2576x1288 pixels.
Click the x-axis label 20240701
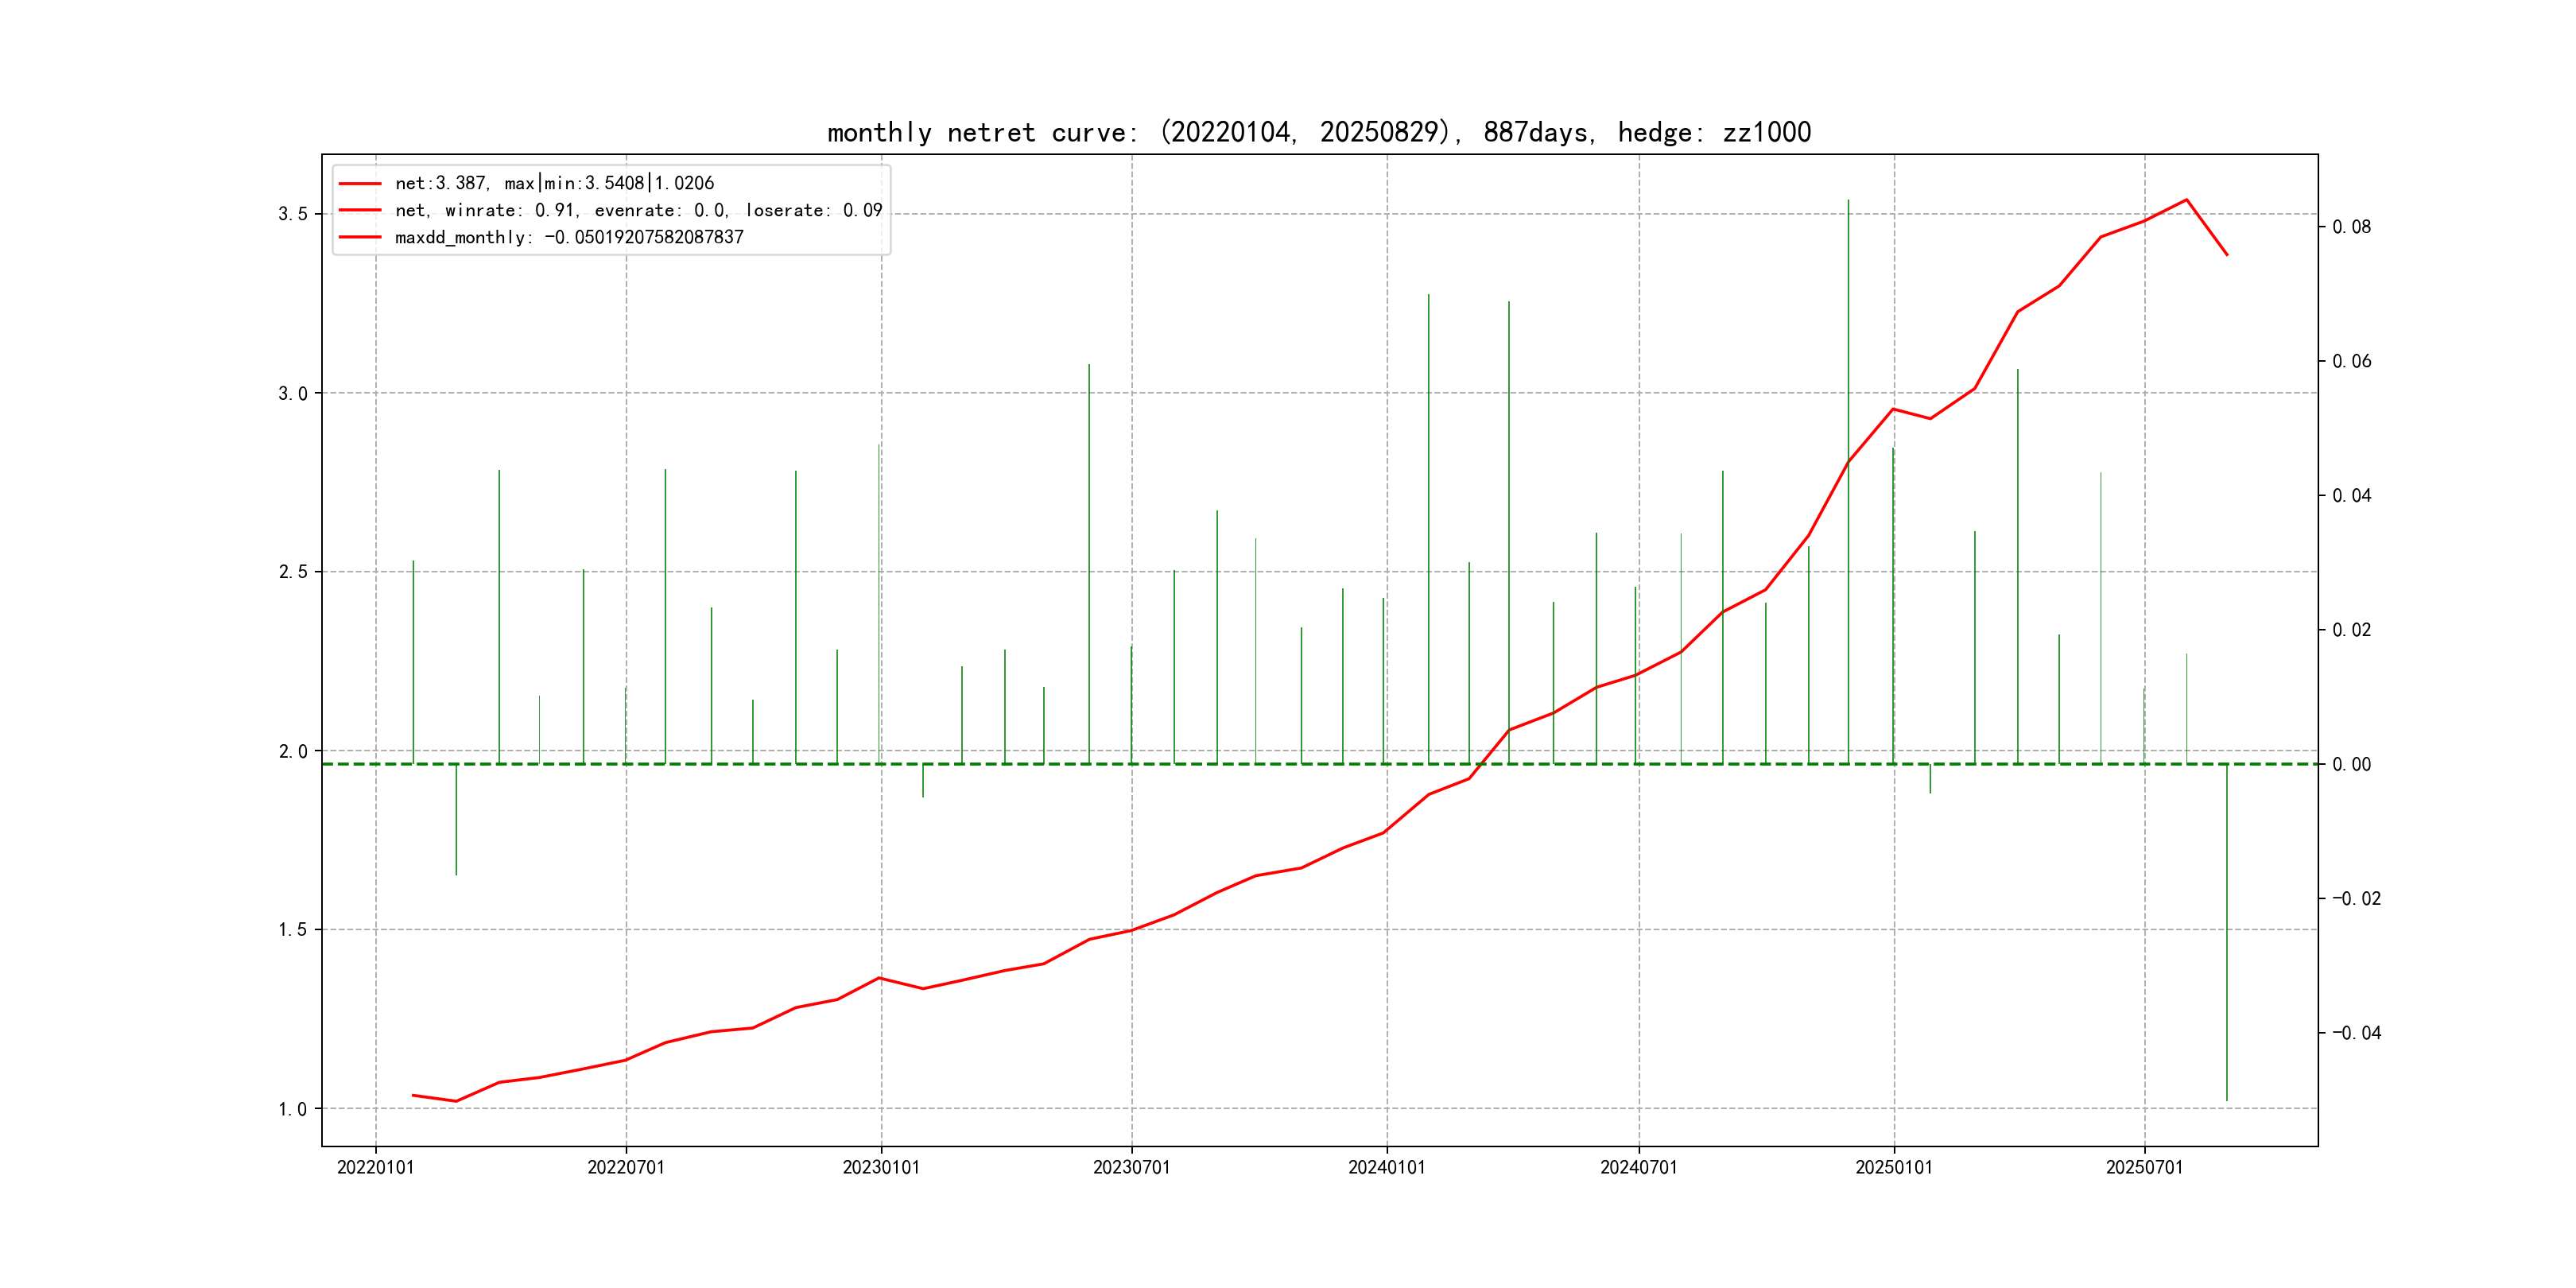click(x=1638, y=1167)
